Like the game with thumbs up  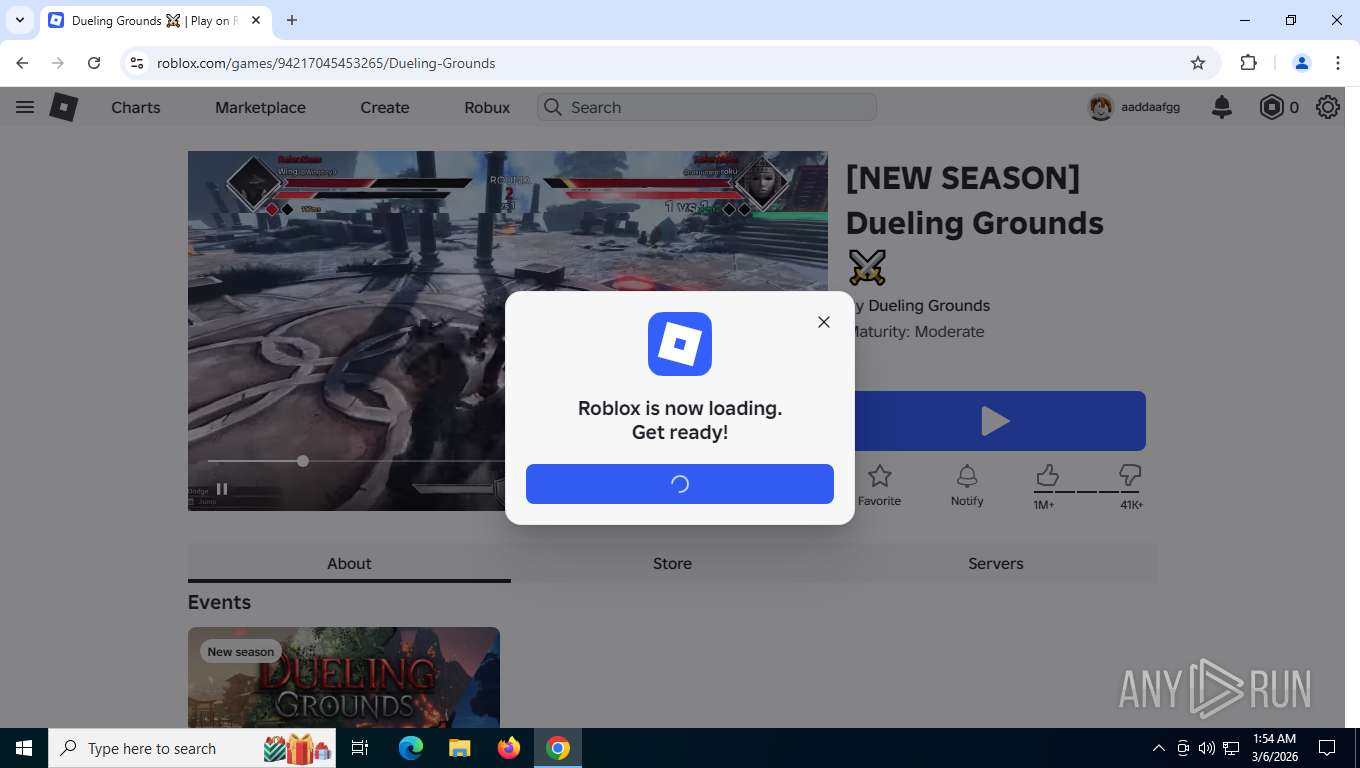coord(1047,475)
